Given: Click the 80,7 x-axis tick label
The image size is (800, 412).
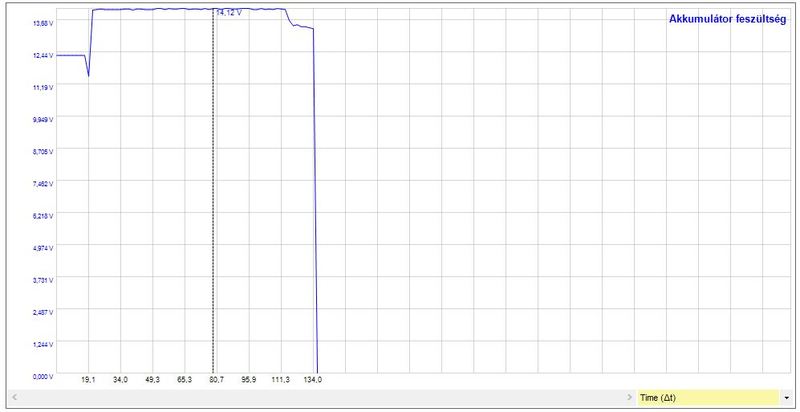Looking at the screenshot, I should click(216, 381).
